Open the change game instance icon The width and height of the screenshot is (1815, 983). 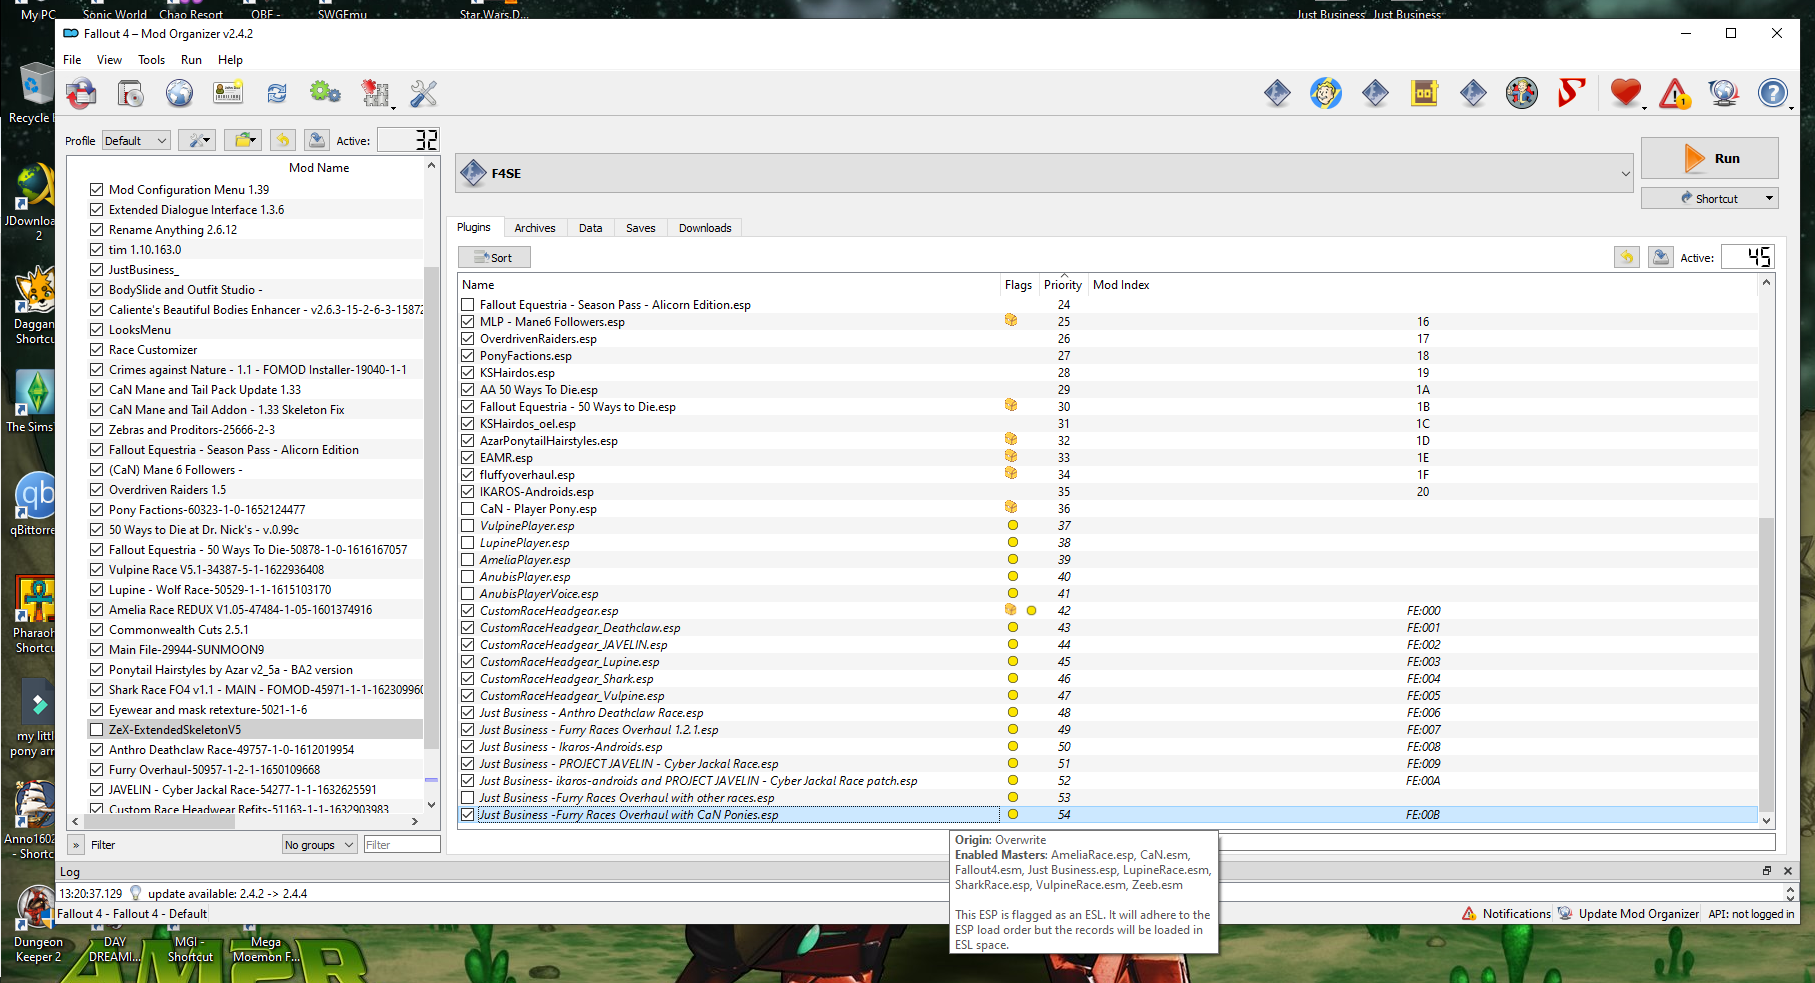82,94
